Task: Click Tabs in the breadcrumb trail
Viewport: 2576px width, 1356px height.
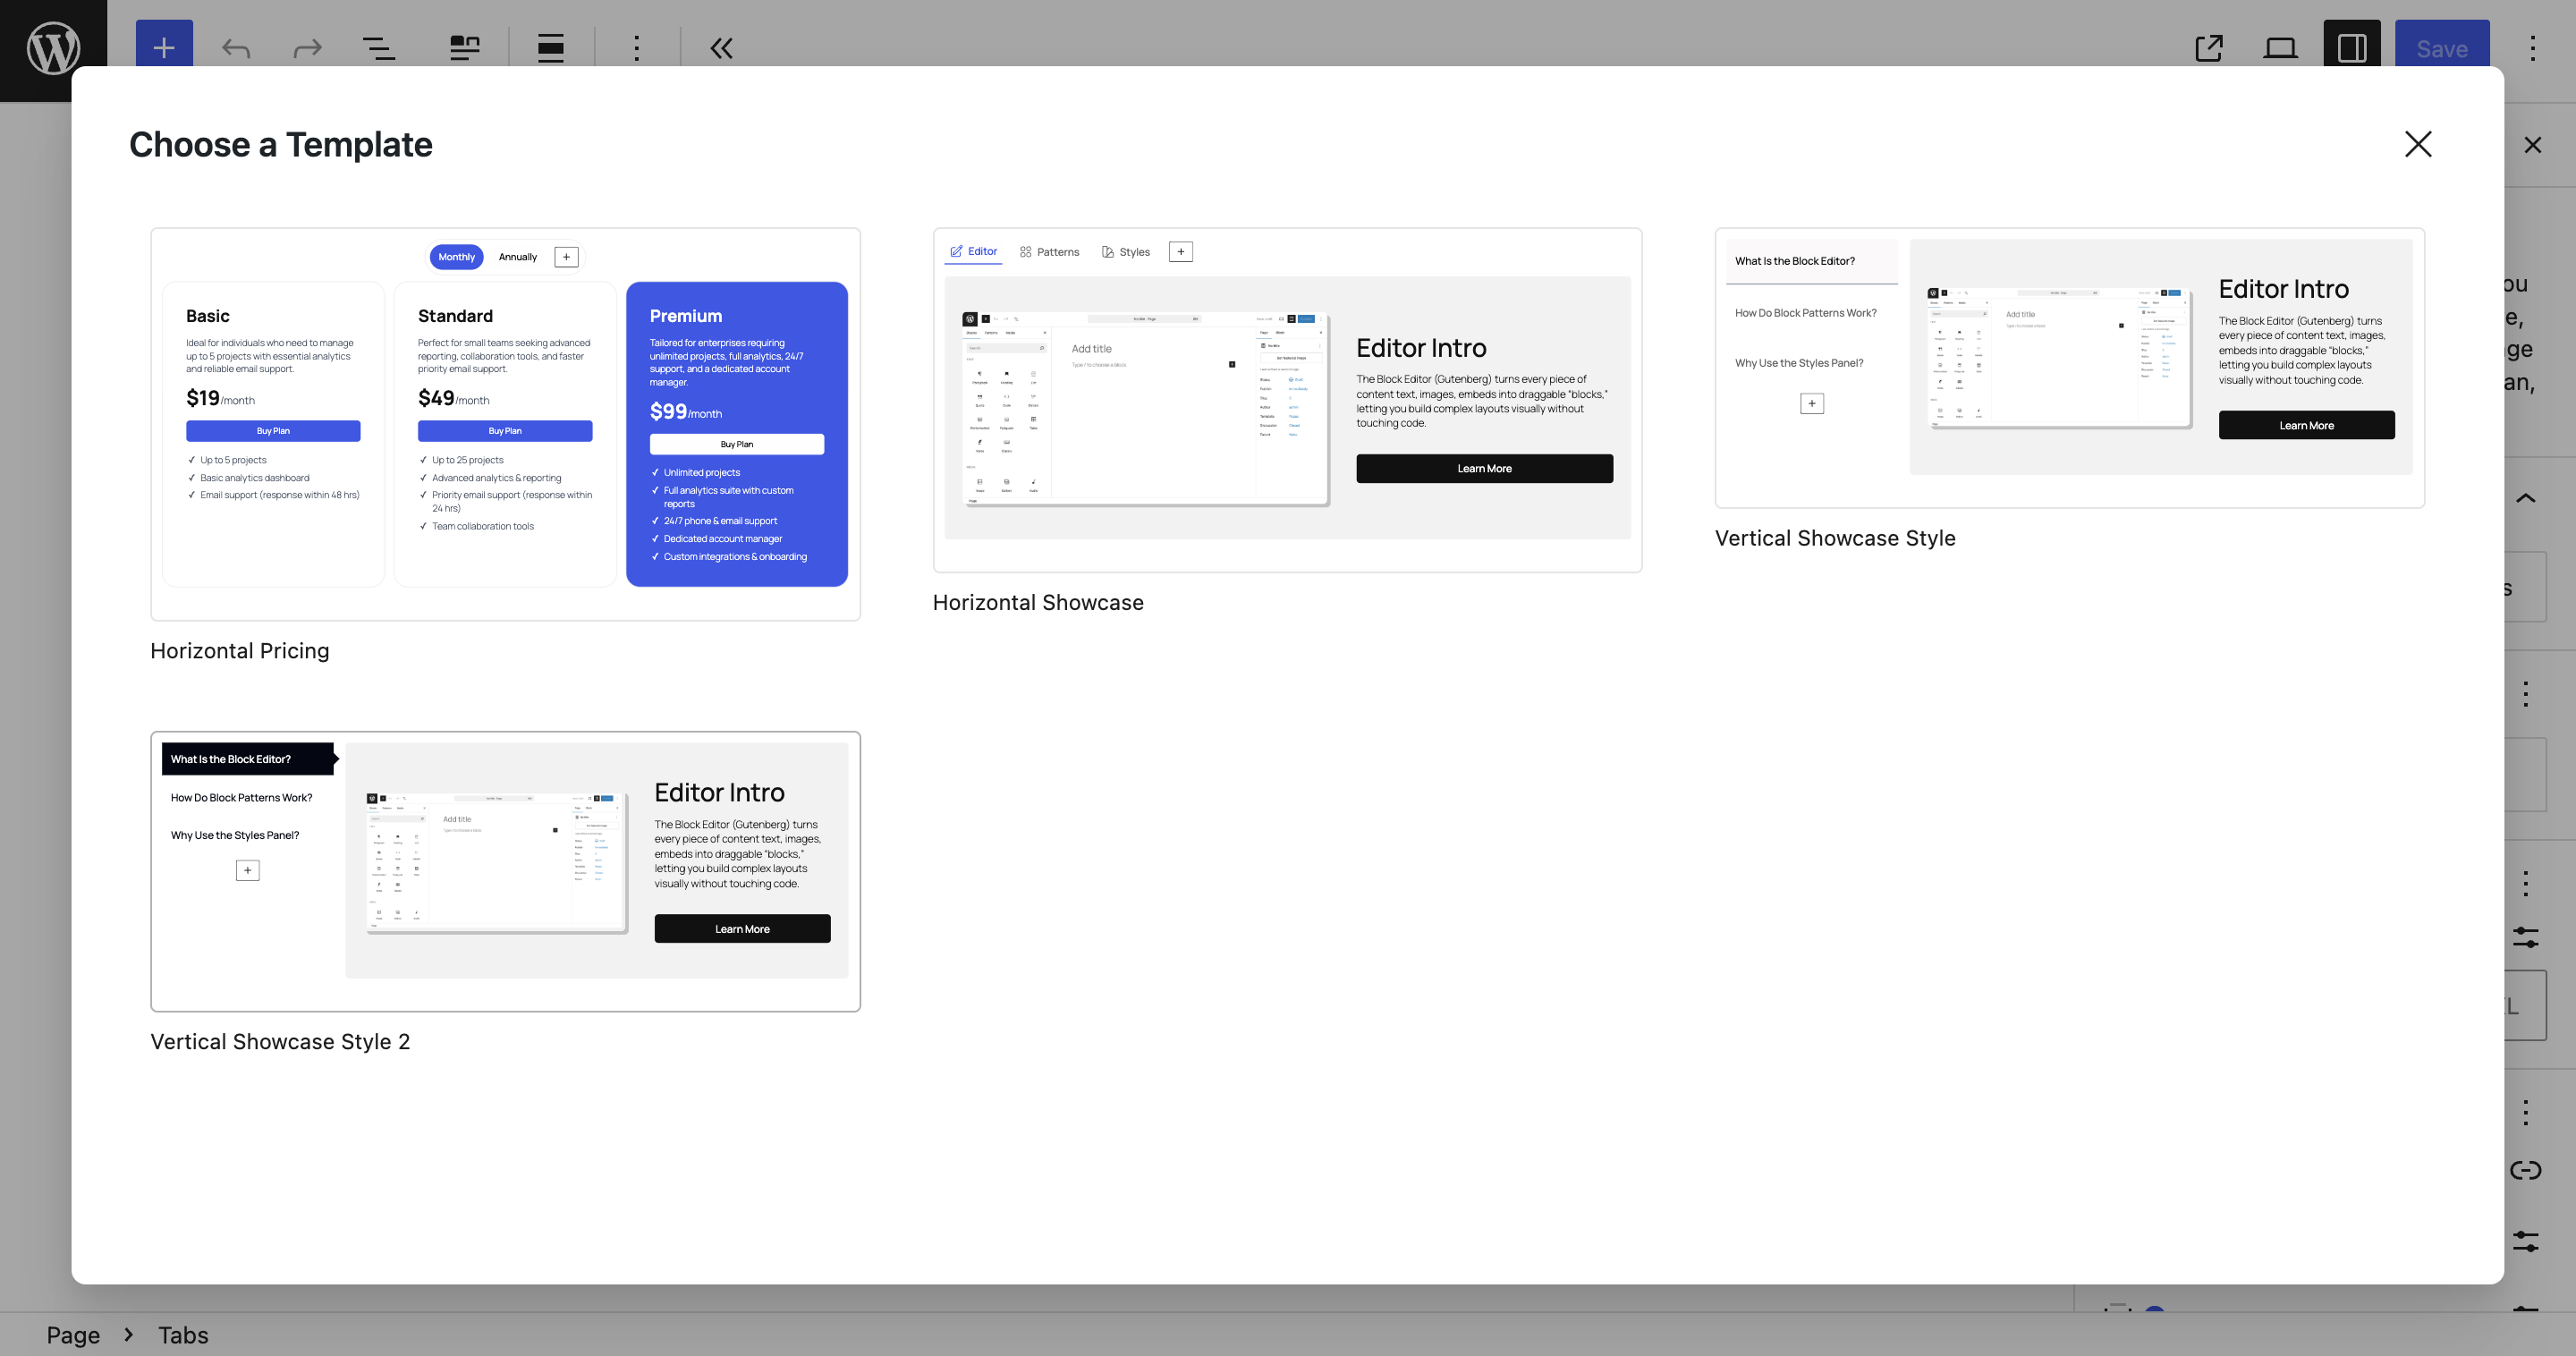Action: pyautogui.click(x=183, y=1335)
